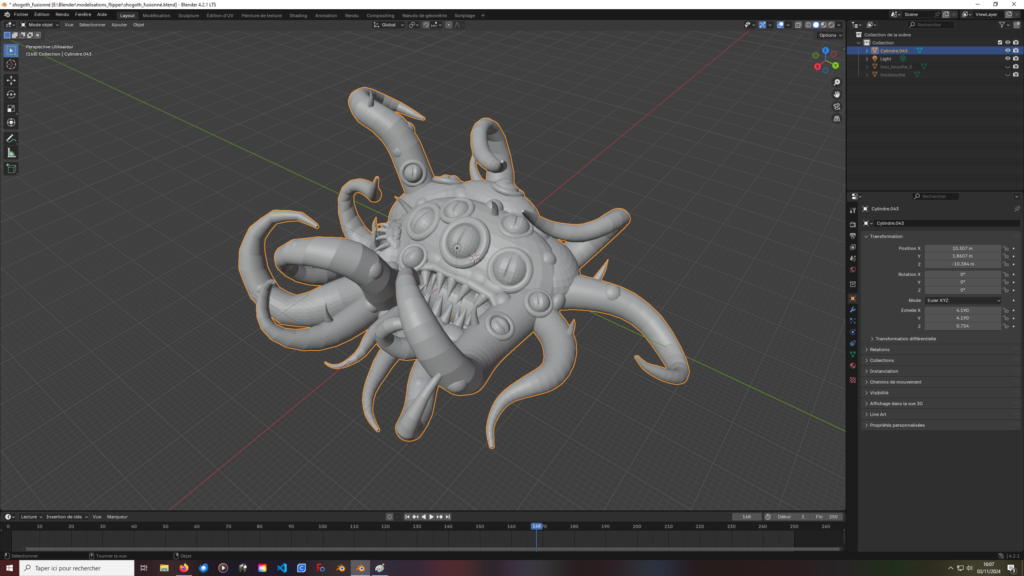Toggle Collection exclude-from-view-layer checkbox
The image size is (1024, 576).
(1000, 42)
